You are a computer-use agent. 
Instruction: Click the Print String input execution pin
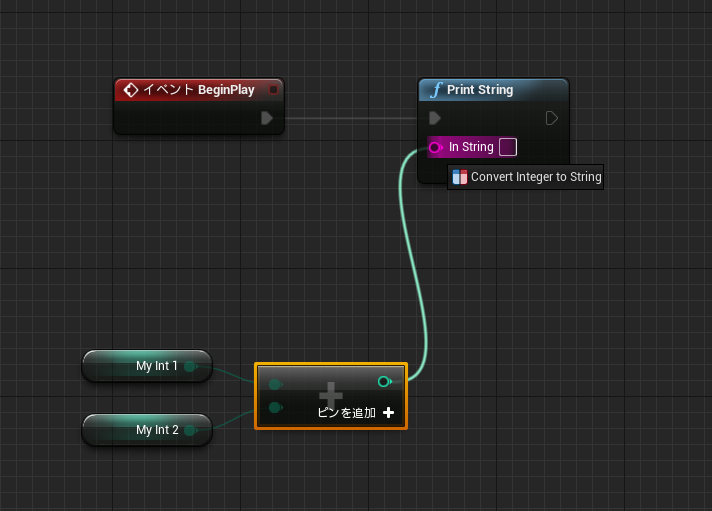pos(435,118)
